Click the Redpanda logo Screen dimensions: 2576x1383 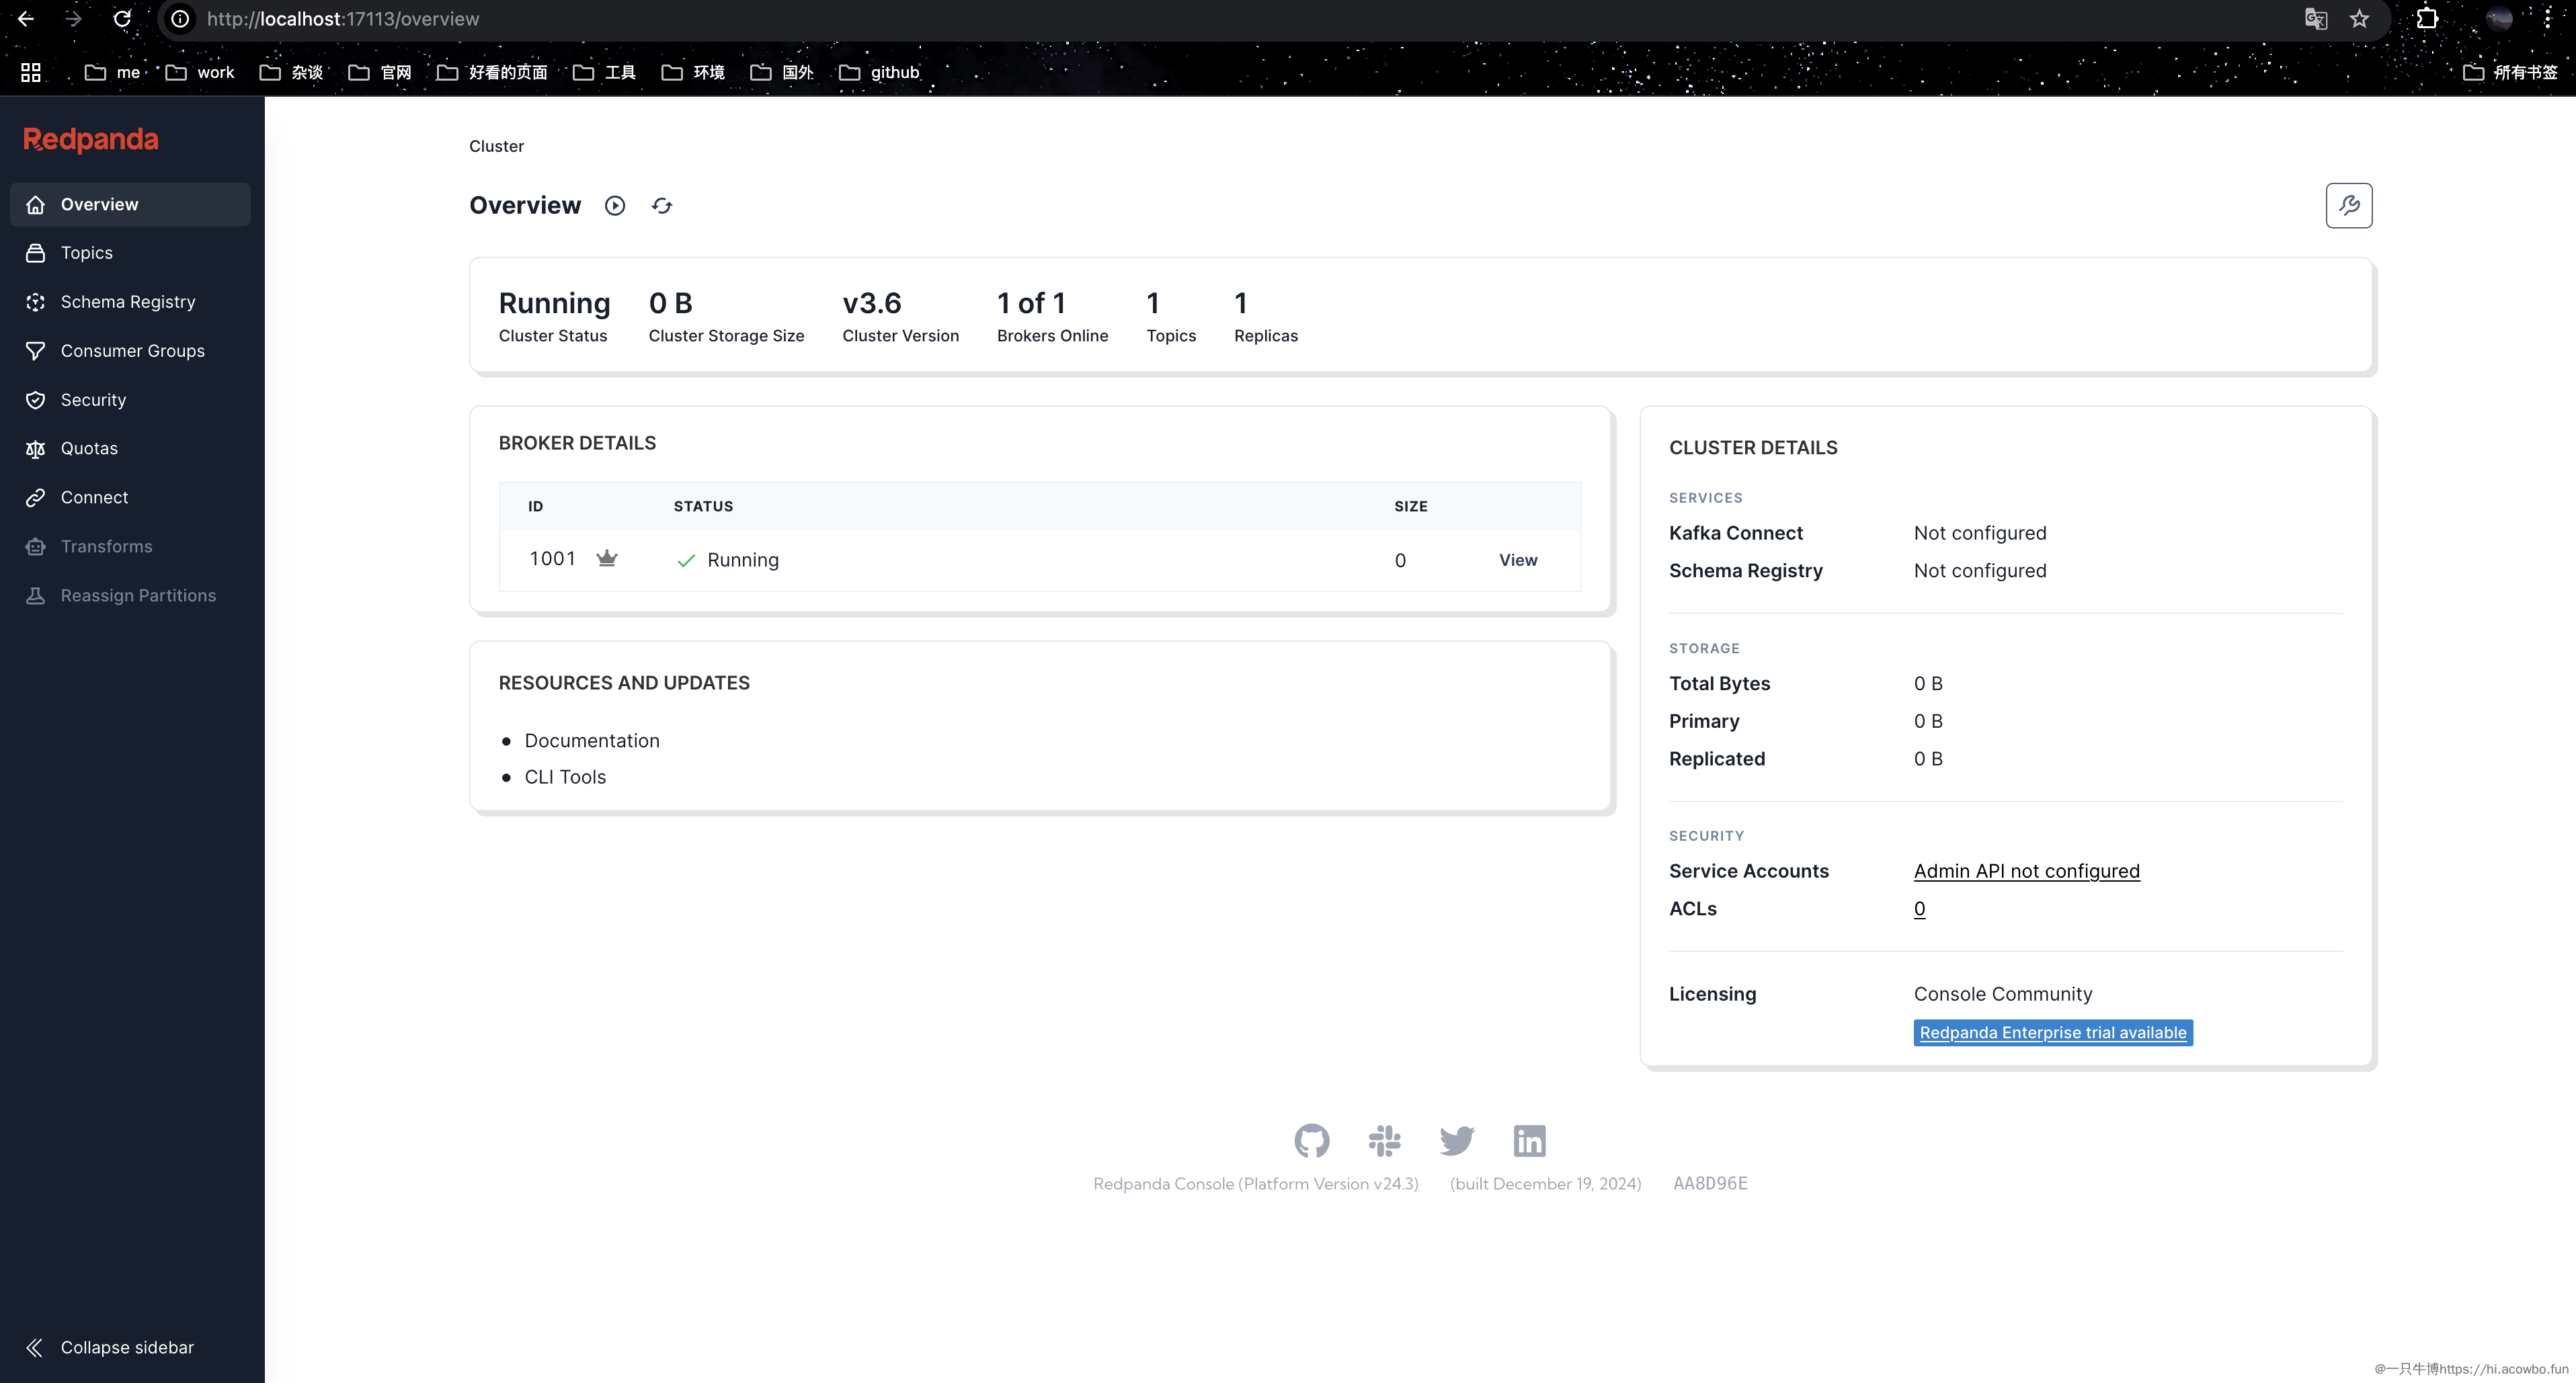(x=90, y=140)
